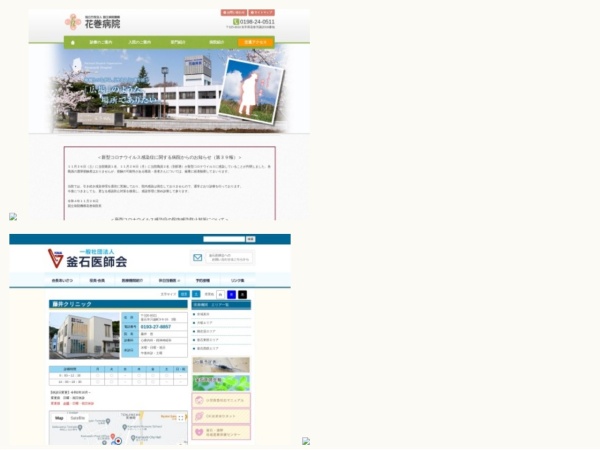Viewport: 600px width, 450px height.
Task: Click the 花巻病院 hospital name heading
Action: pos(102,24)
